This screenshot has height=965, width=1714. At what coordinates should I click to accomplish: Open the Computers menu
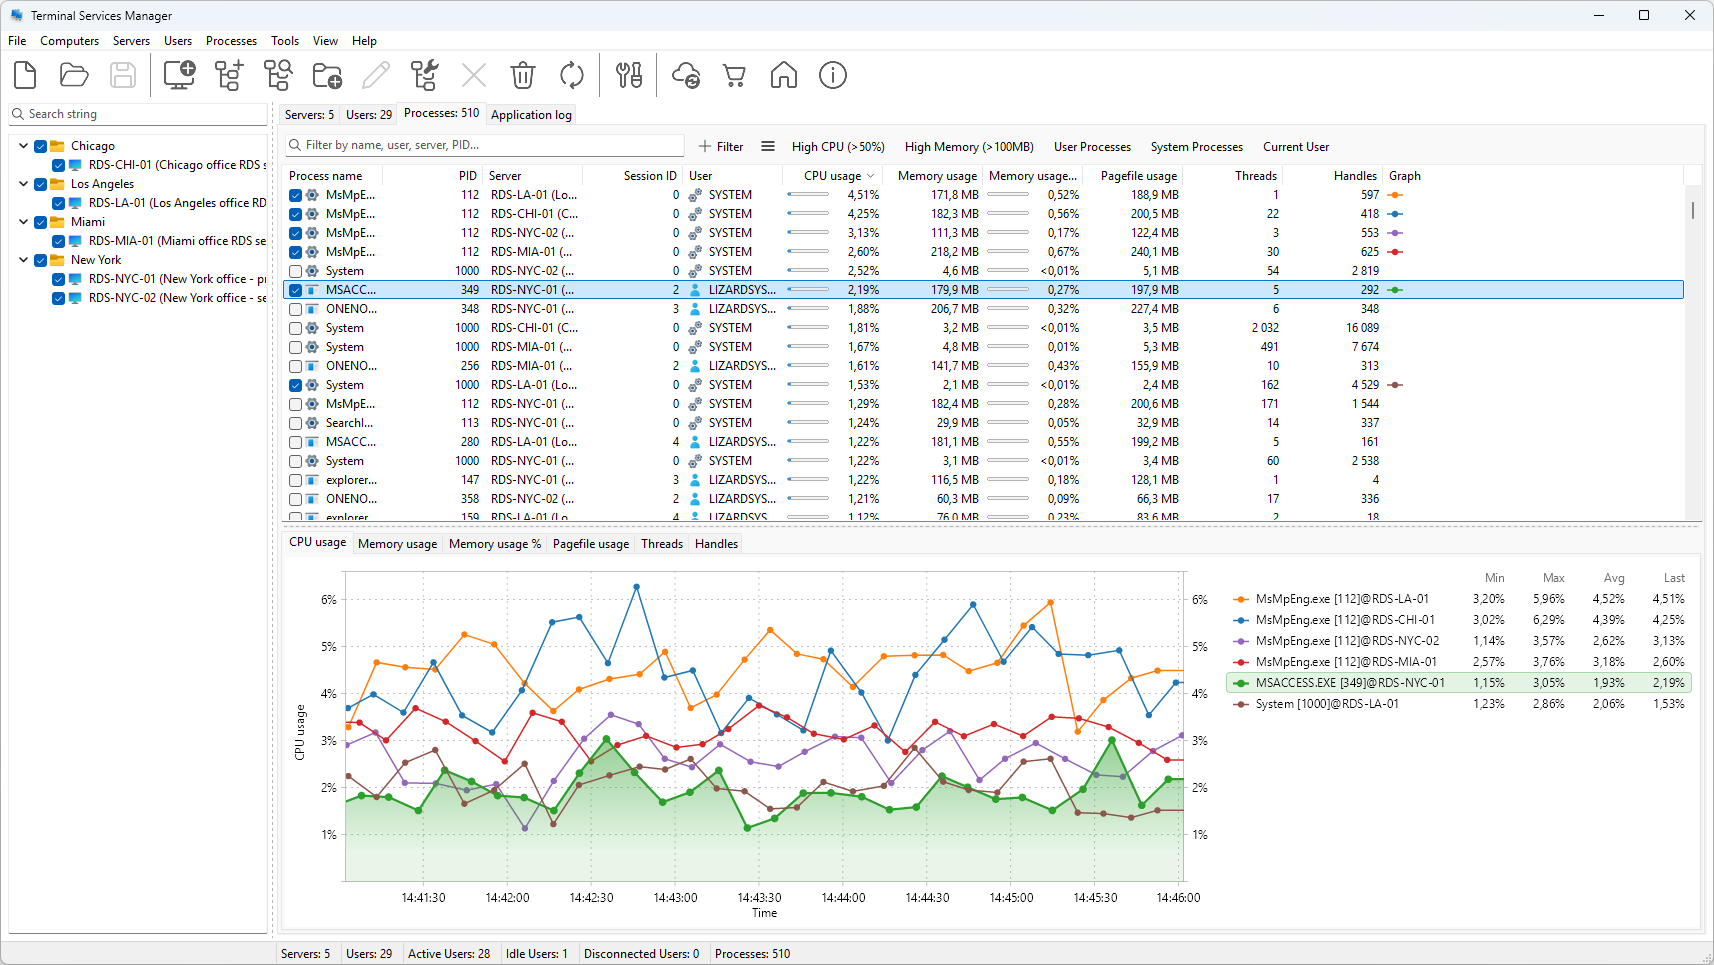[69, 41]
